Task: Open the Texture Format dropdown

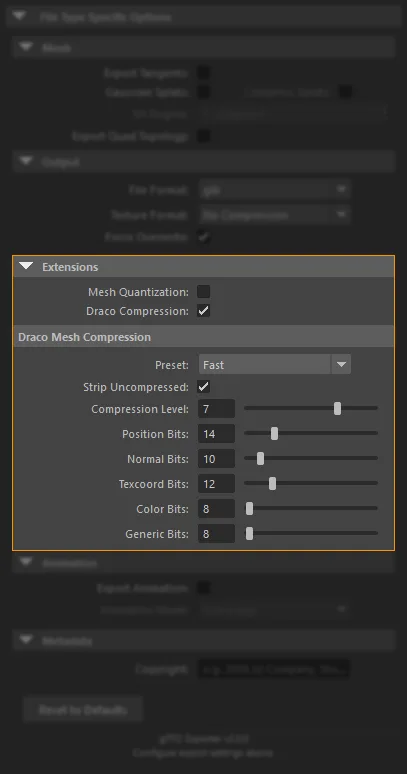Action: [x=274, y=215]
